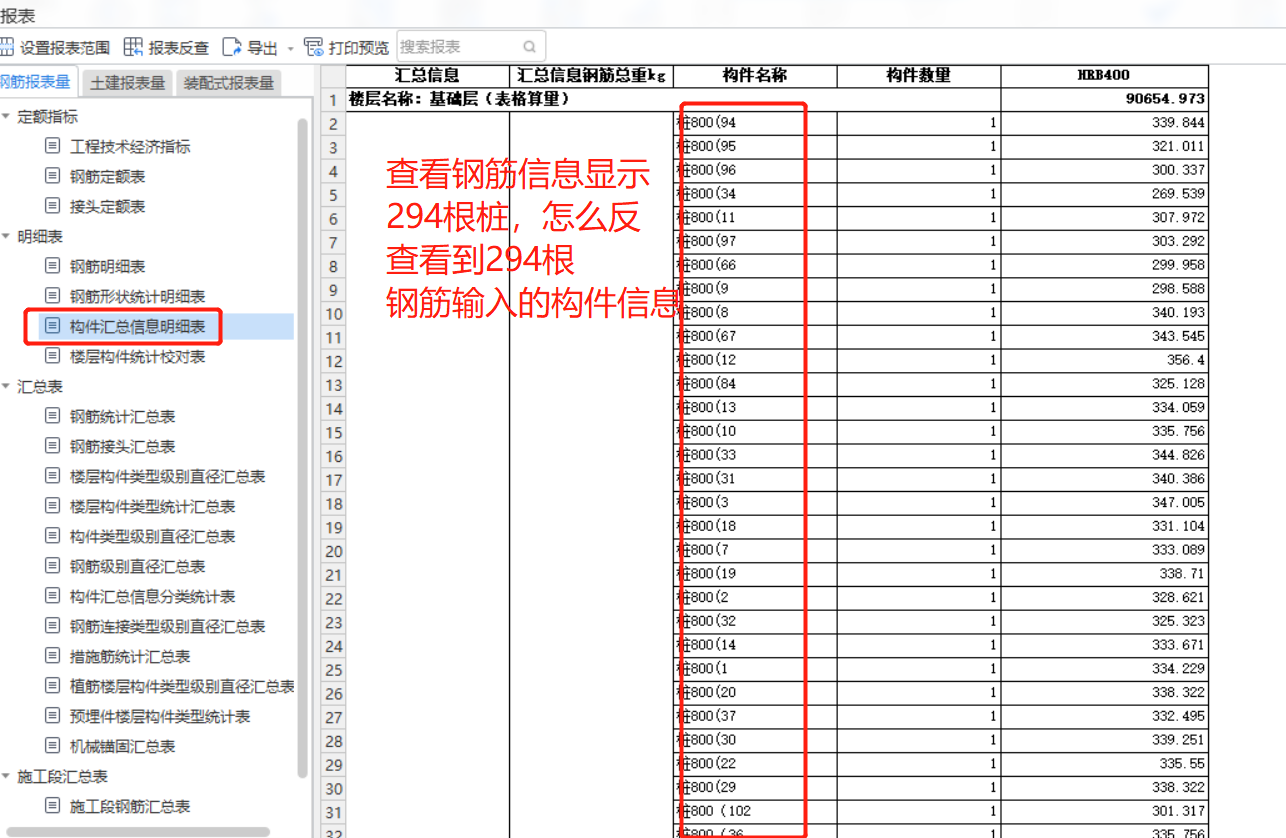Image resolution: width=1286 pixels, height=838 pixels.
Task: Open the 预埋件楼层构件类型统计表 report
Action: coord(160,717)
